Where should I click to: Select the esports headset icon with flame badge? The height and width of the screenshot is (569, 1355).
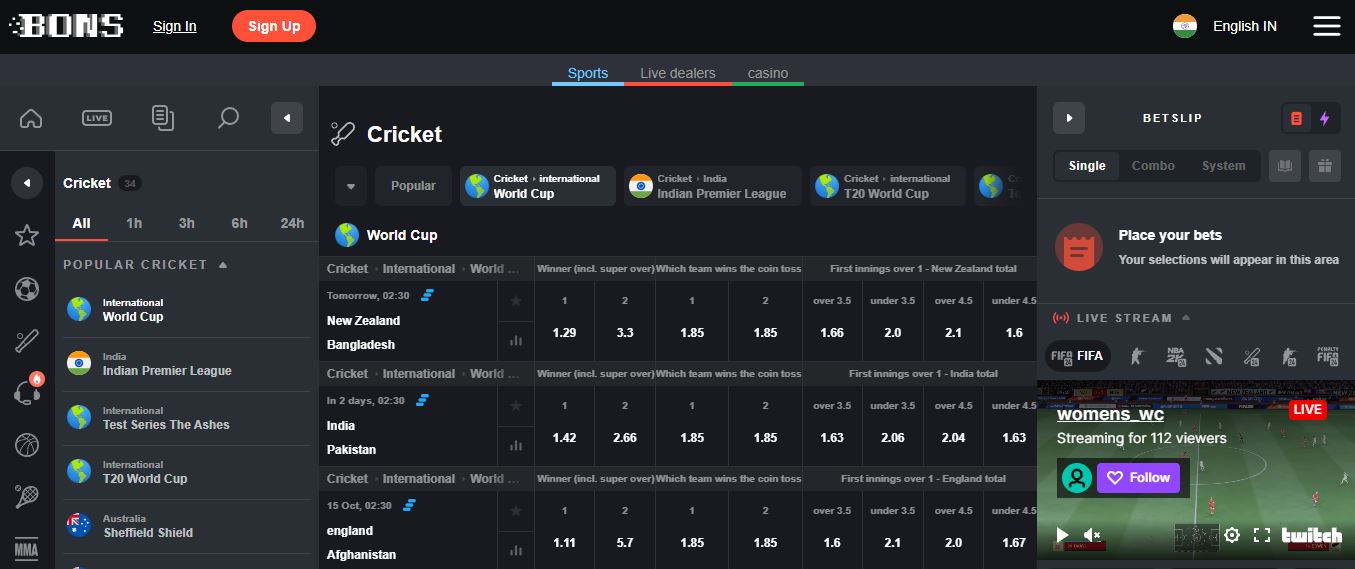tap(28, 391)
